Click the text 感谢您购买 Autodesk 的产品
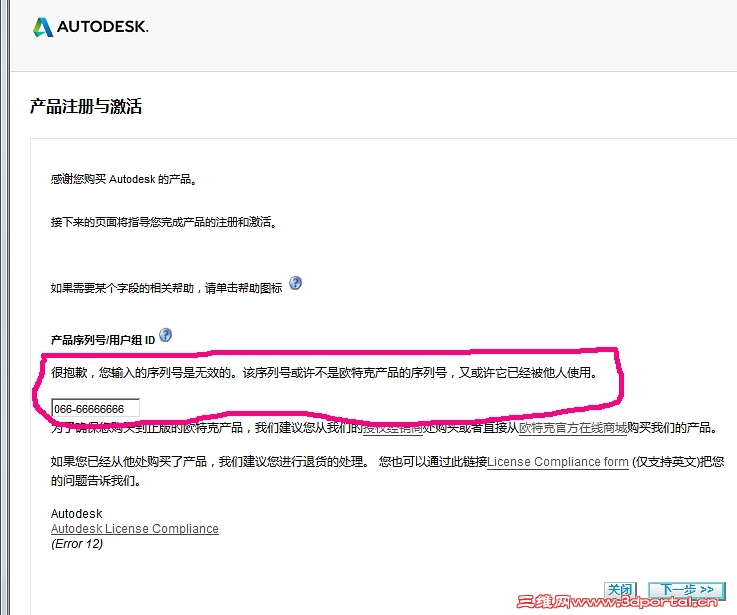737x615 pixels. (123, 179)
